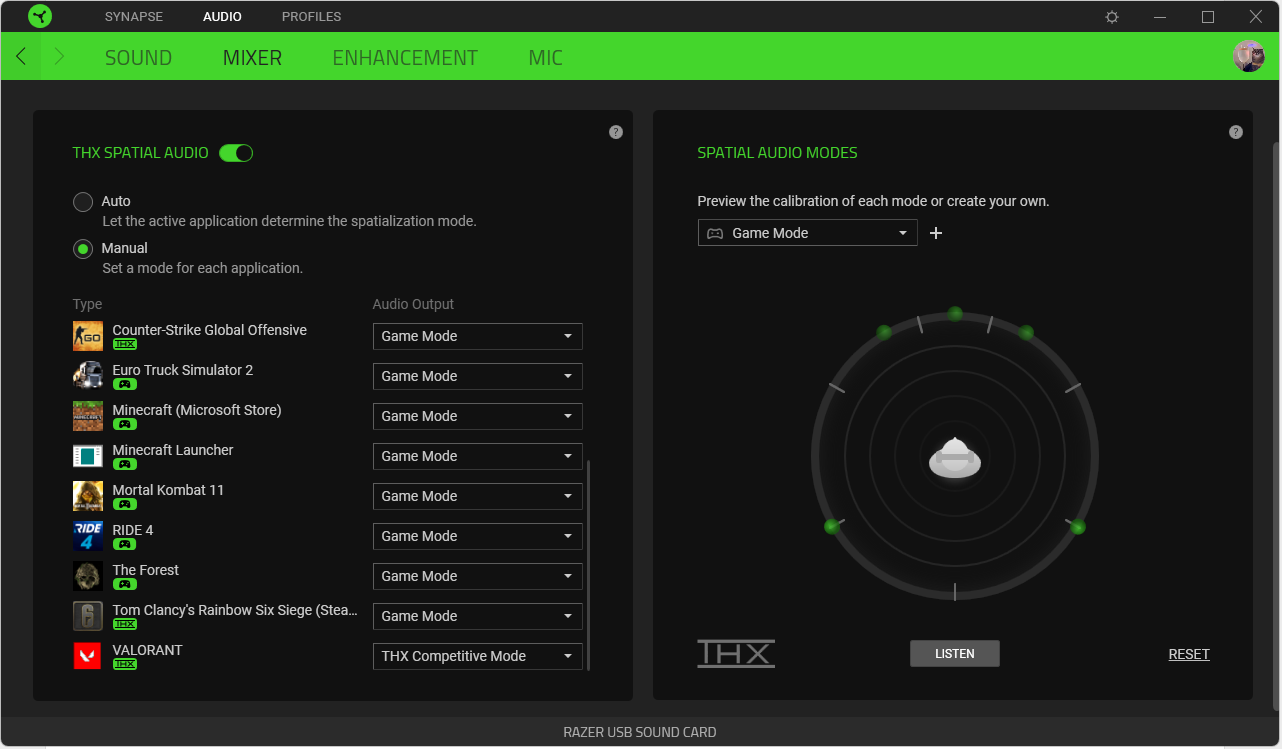
Task: Open Rainbow Six Siege output dropdown
Action: tap(478, 616)
